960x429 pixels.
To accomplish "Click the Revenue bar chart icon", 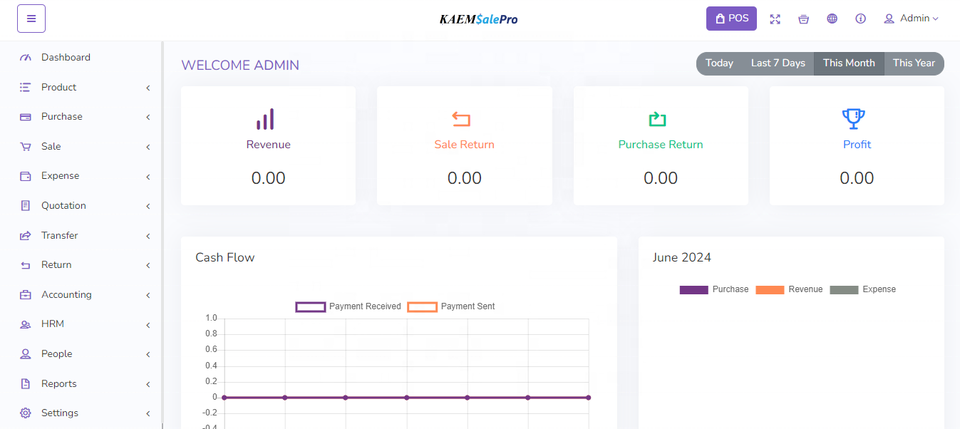I will pos(267,119).
